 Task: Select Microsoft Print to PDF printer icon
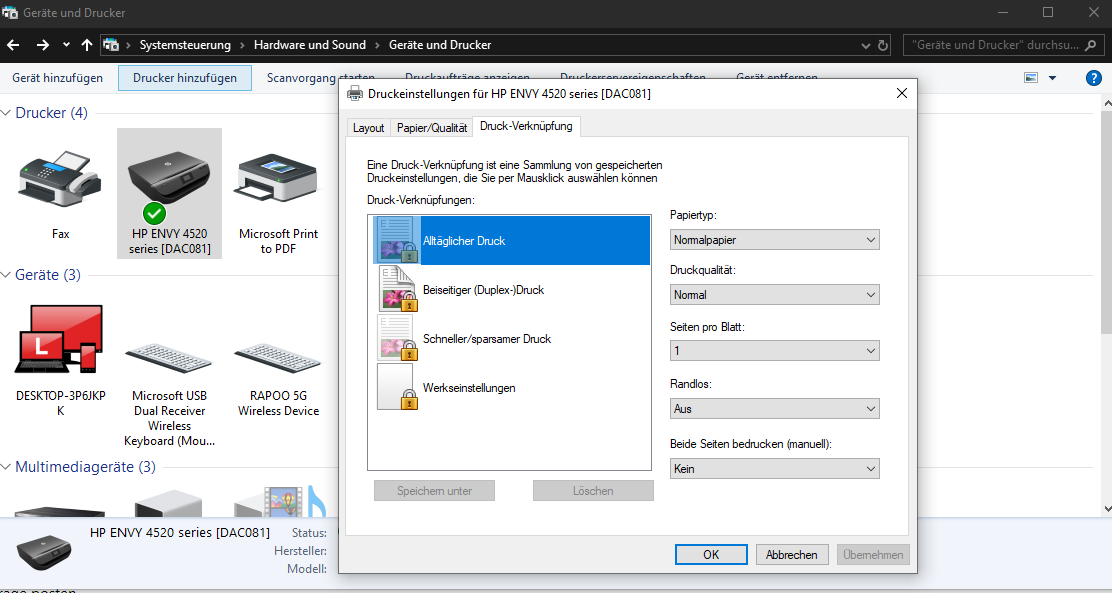(x=278, y=178)
